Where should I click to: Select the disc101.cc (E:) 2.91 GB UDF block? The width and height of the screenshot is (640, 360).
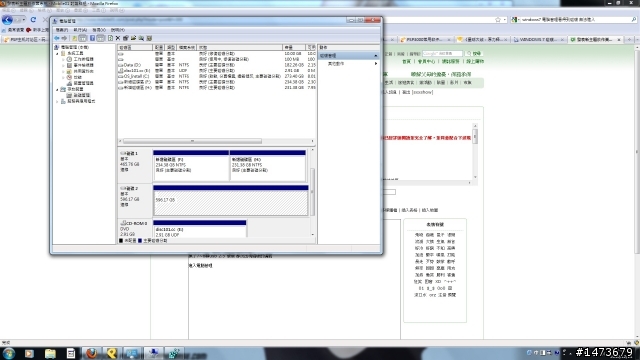[x=200, y=229]
